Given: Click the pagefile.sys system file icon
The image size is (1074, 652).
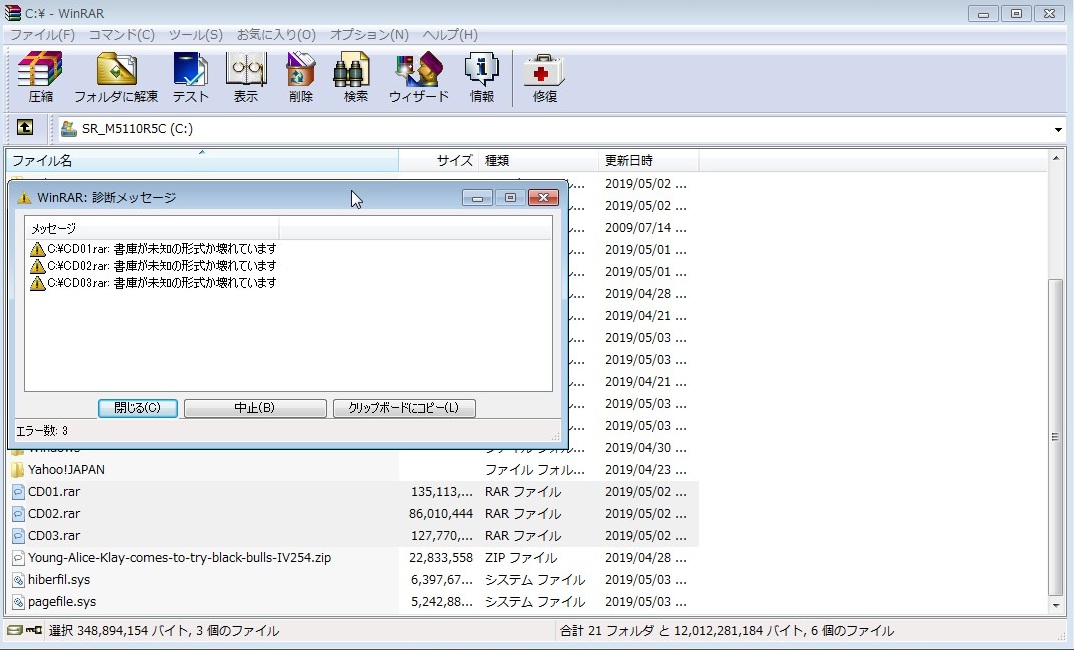Looking at the screenshot, I should pos(18,601).
